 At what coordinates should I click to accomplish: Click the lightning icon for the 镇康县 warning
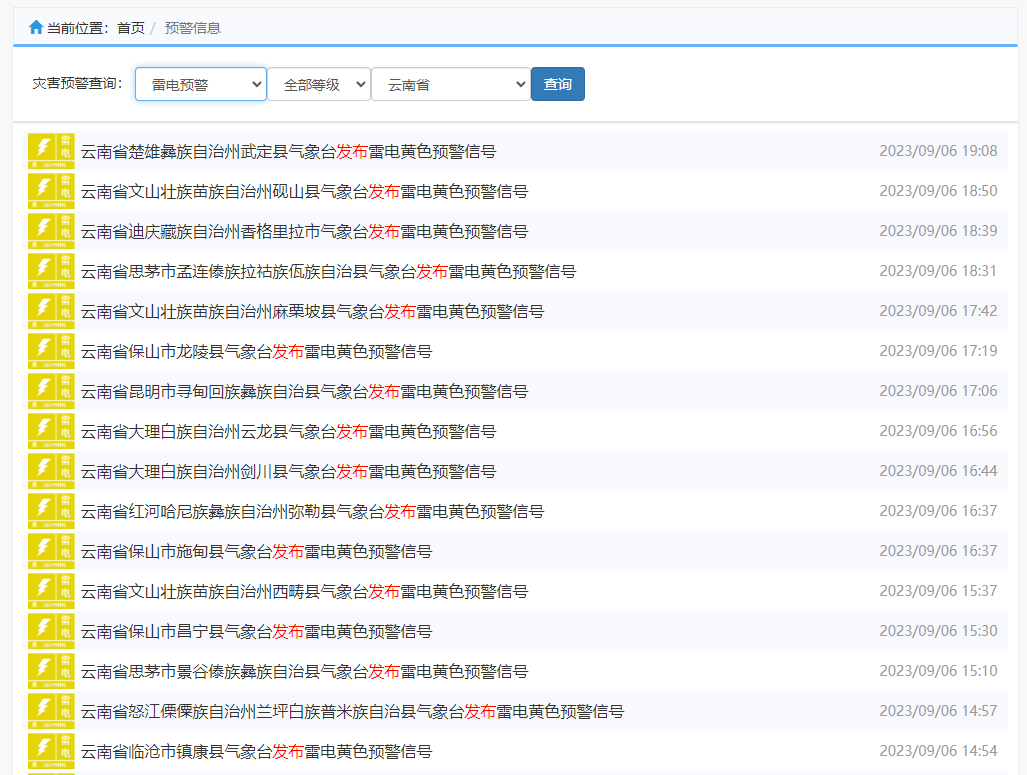(51, 750)
